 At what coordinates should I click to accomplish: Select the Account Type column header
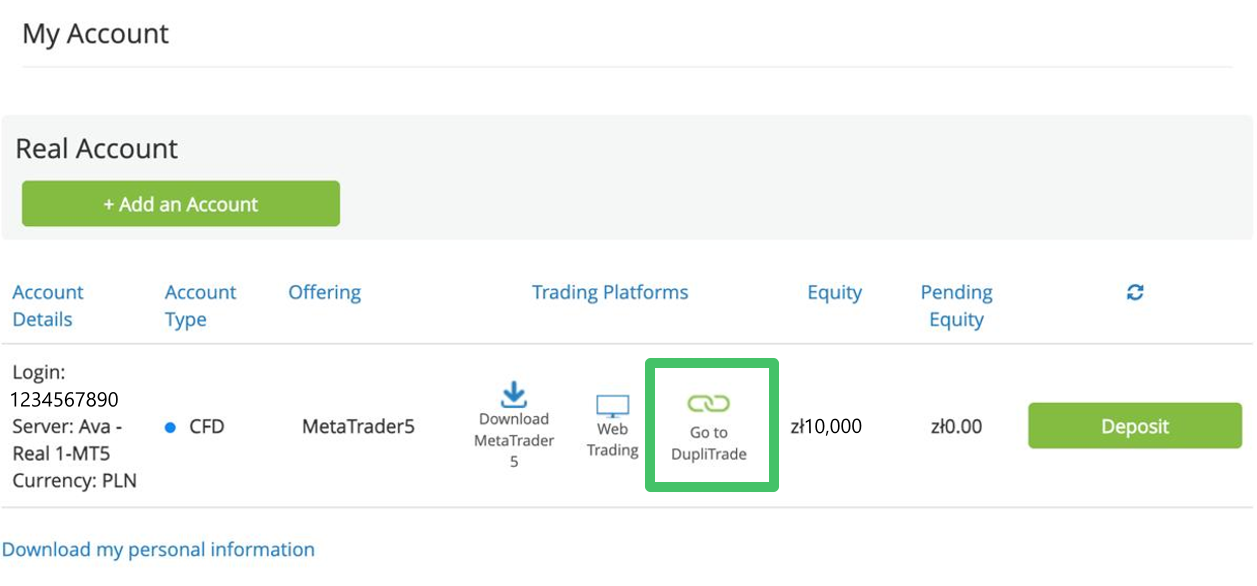point(200,306)
